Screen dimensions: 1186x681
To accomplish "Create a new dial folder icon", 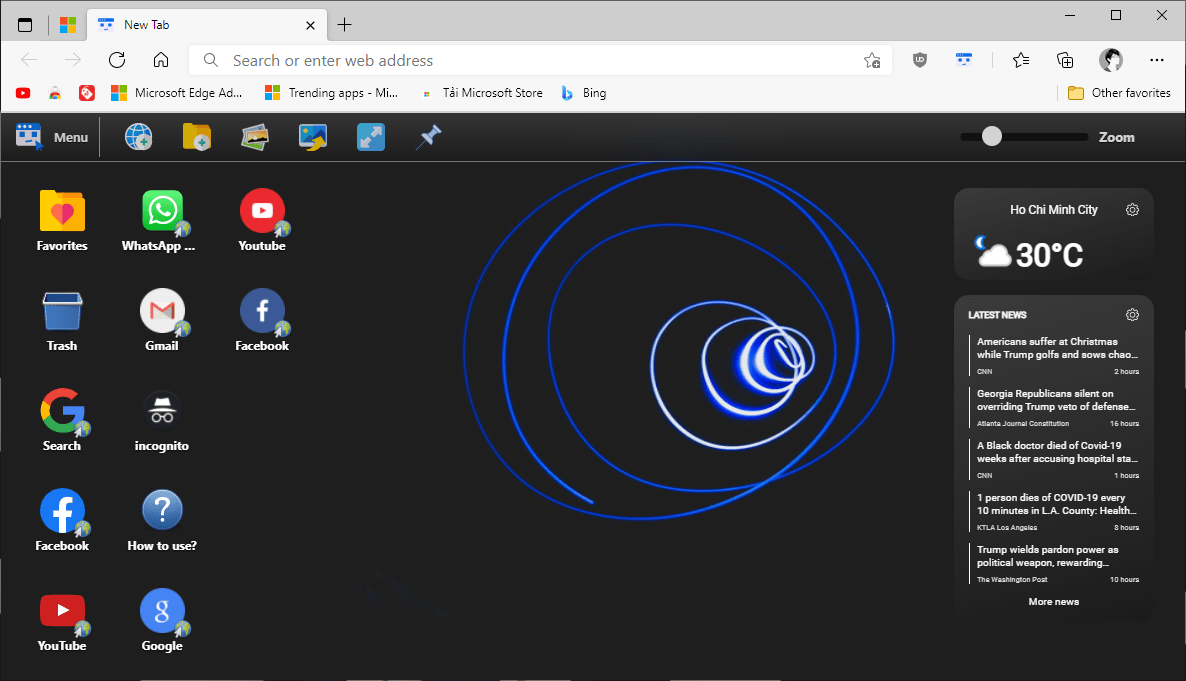I will [x=196, y=136].
